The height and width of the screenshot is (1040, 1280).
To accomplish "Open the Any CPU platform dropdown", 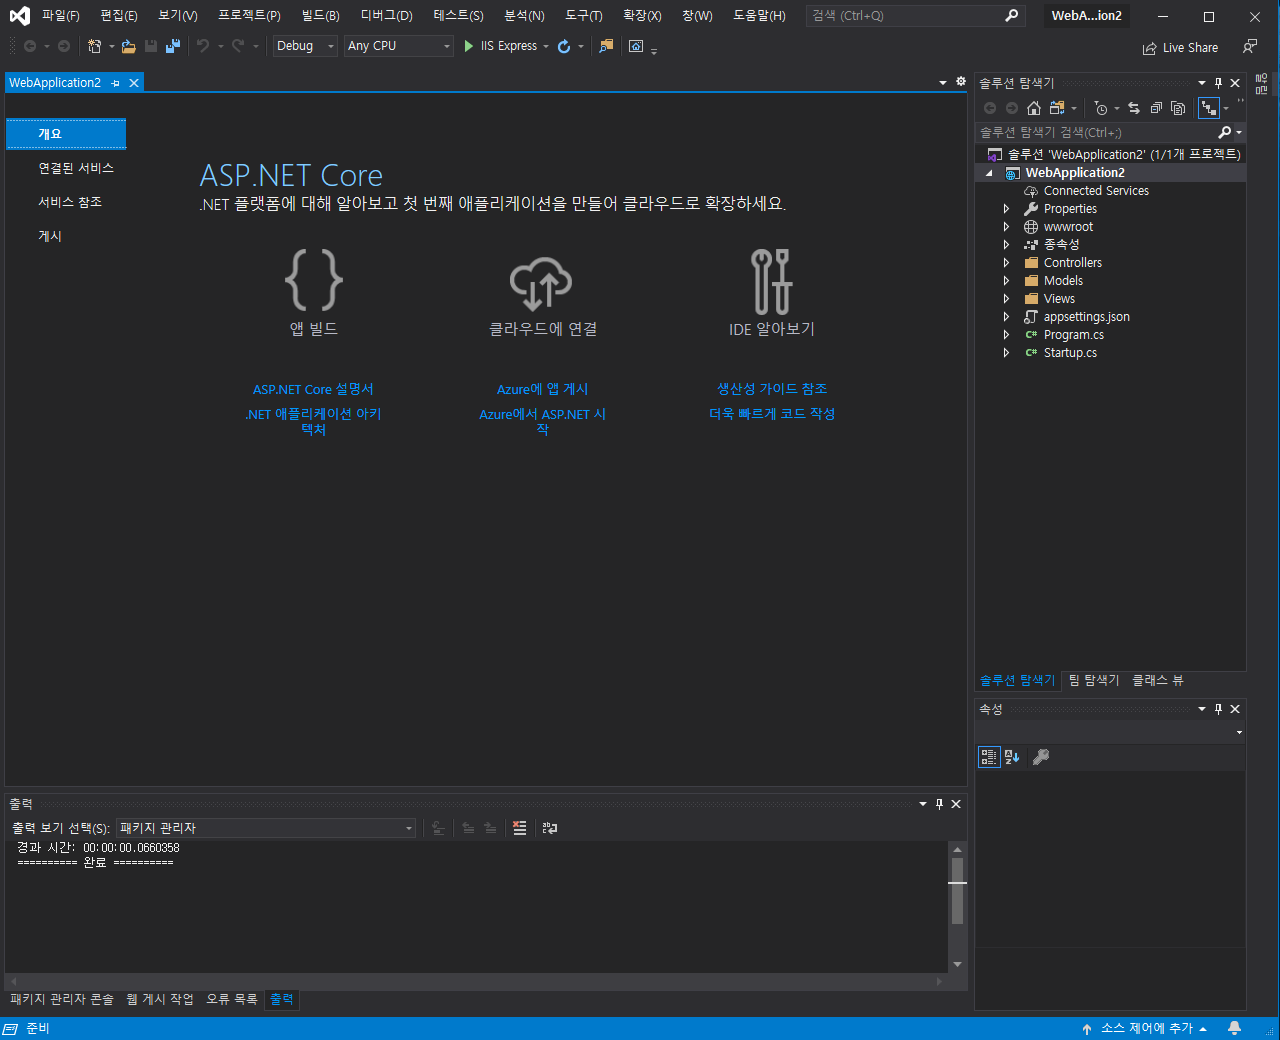I will tap(399, 46).
